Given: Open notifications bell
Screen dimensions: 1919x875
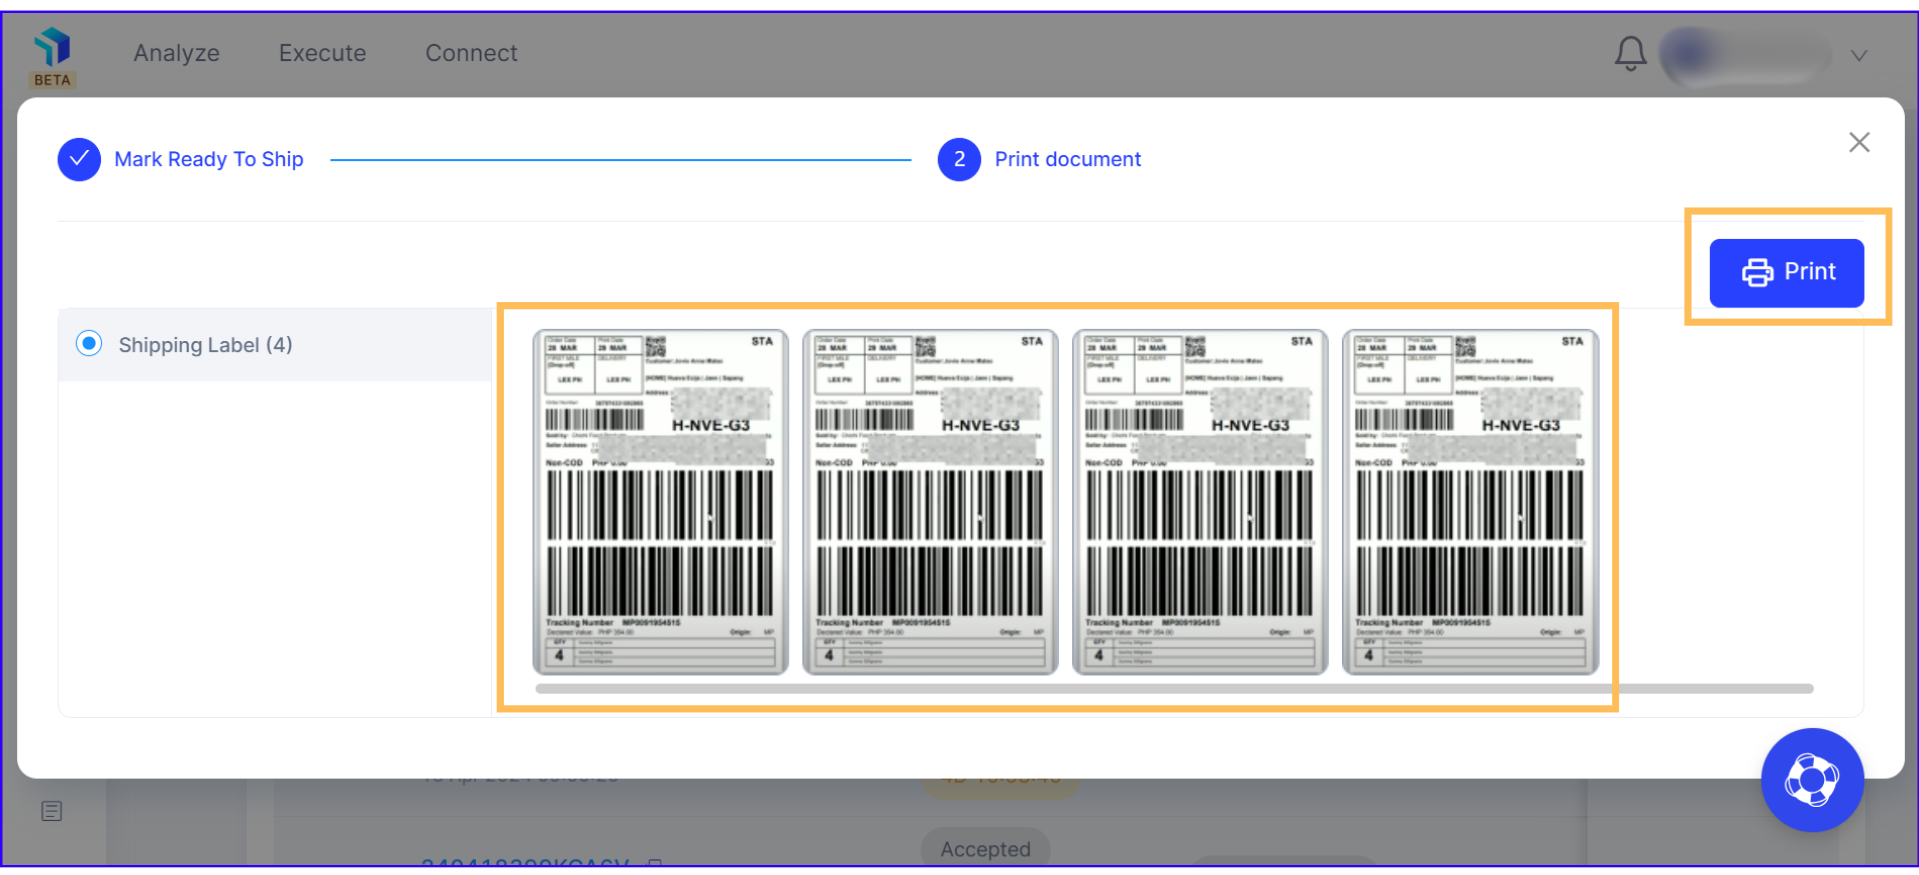Looking at the screenshot, I should 1630,54.
